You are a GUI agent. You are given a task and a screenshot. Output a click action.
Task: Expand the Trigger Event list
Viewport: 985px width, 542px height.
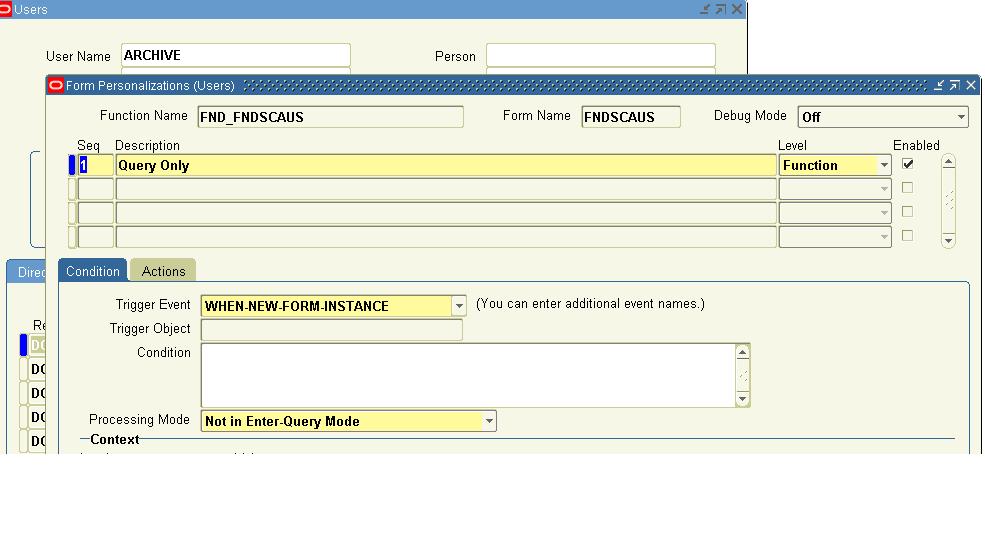[459, 306]
